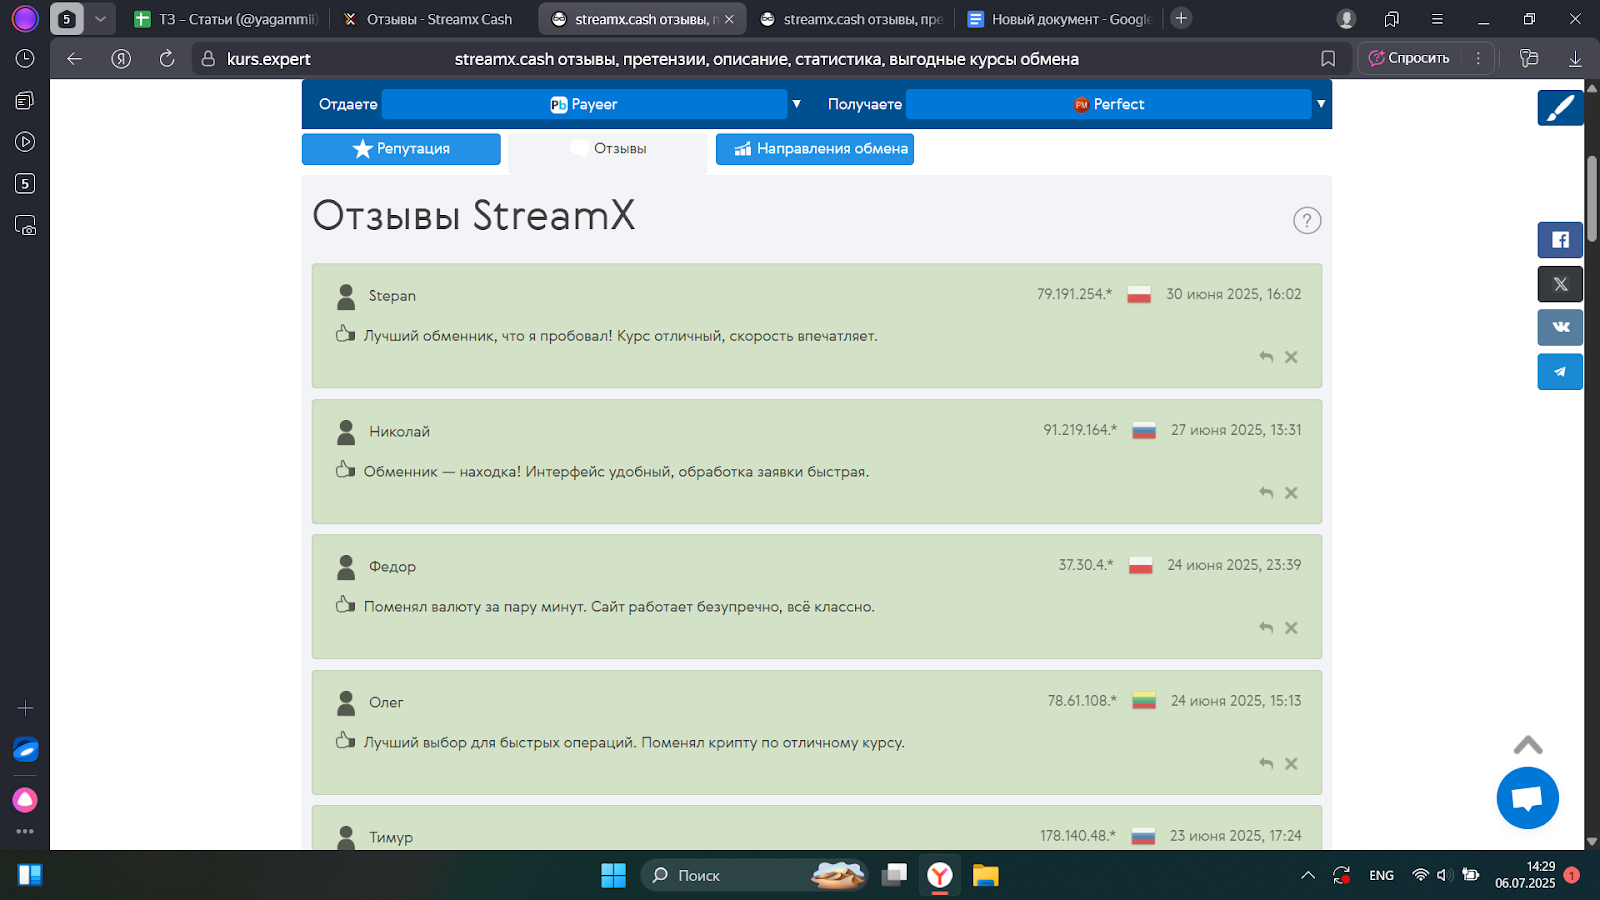Share page on VK
Image resolution: width=1600 pixels, height=900 pixels.
(1560, 327)
